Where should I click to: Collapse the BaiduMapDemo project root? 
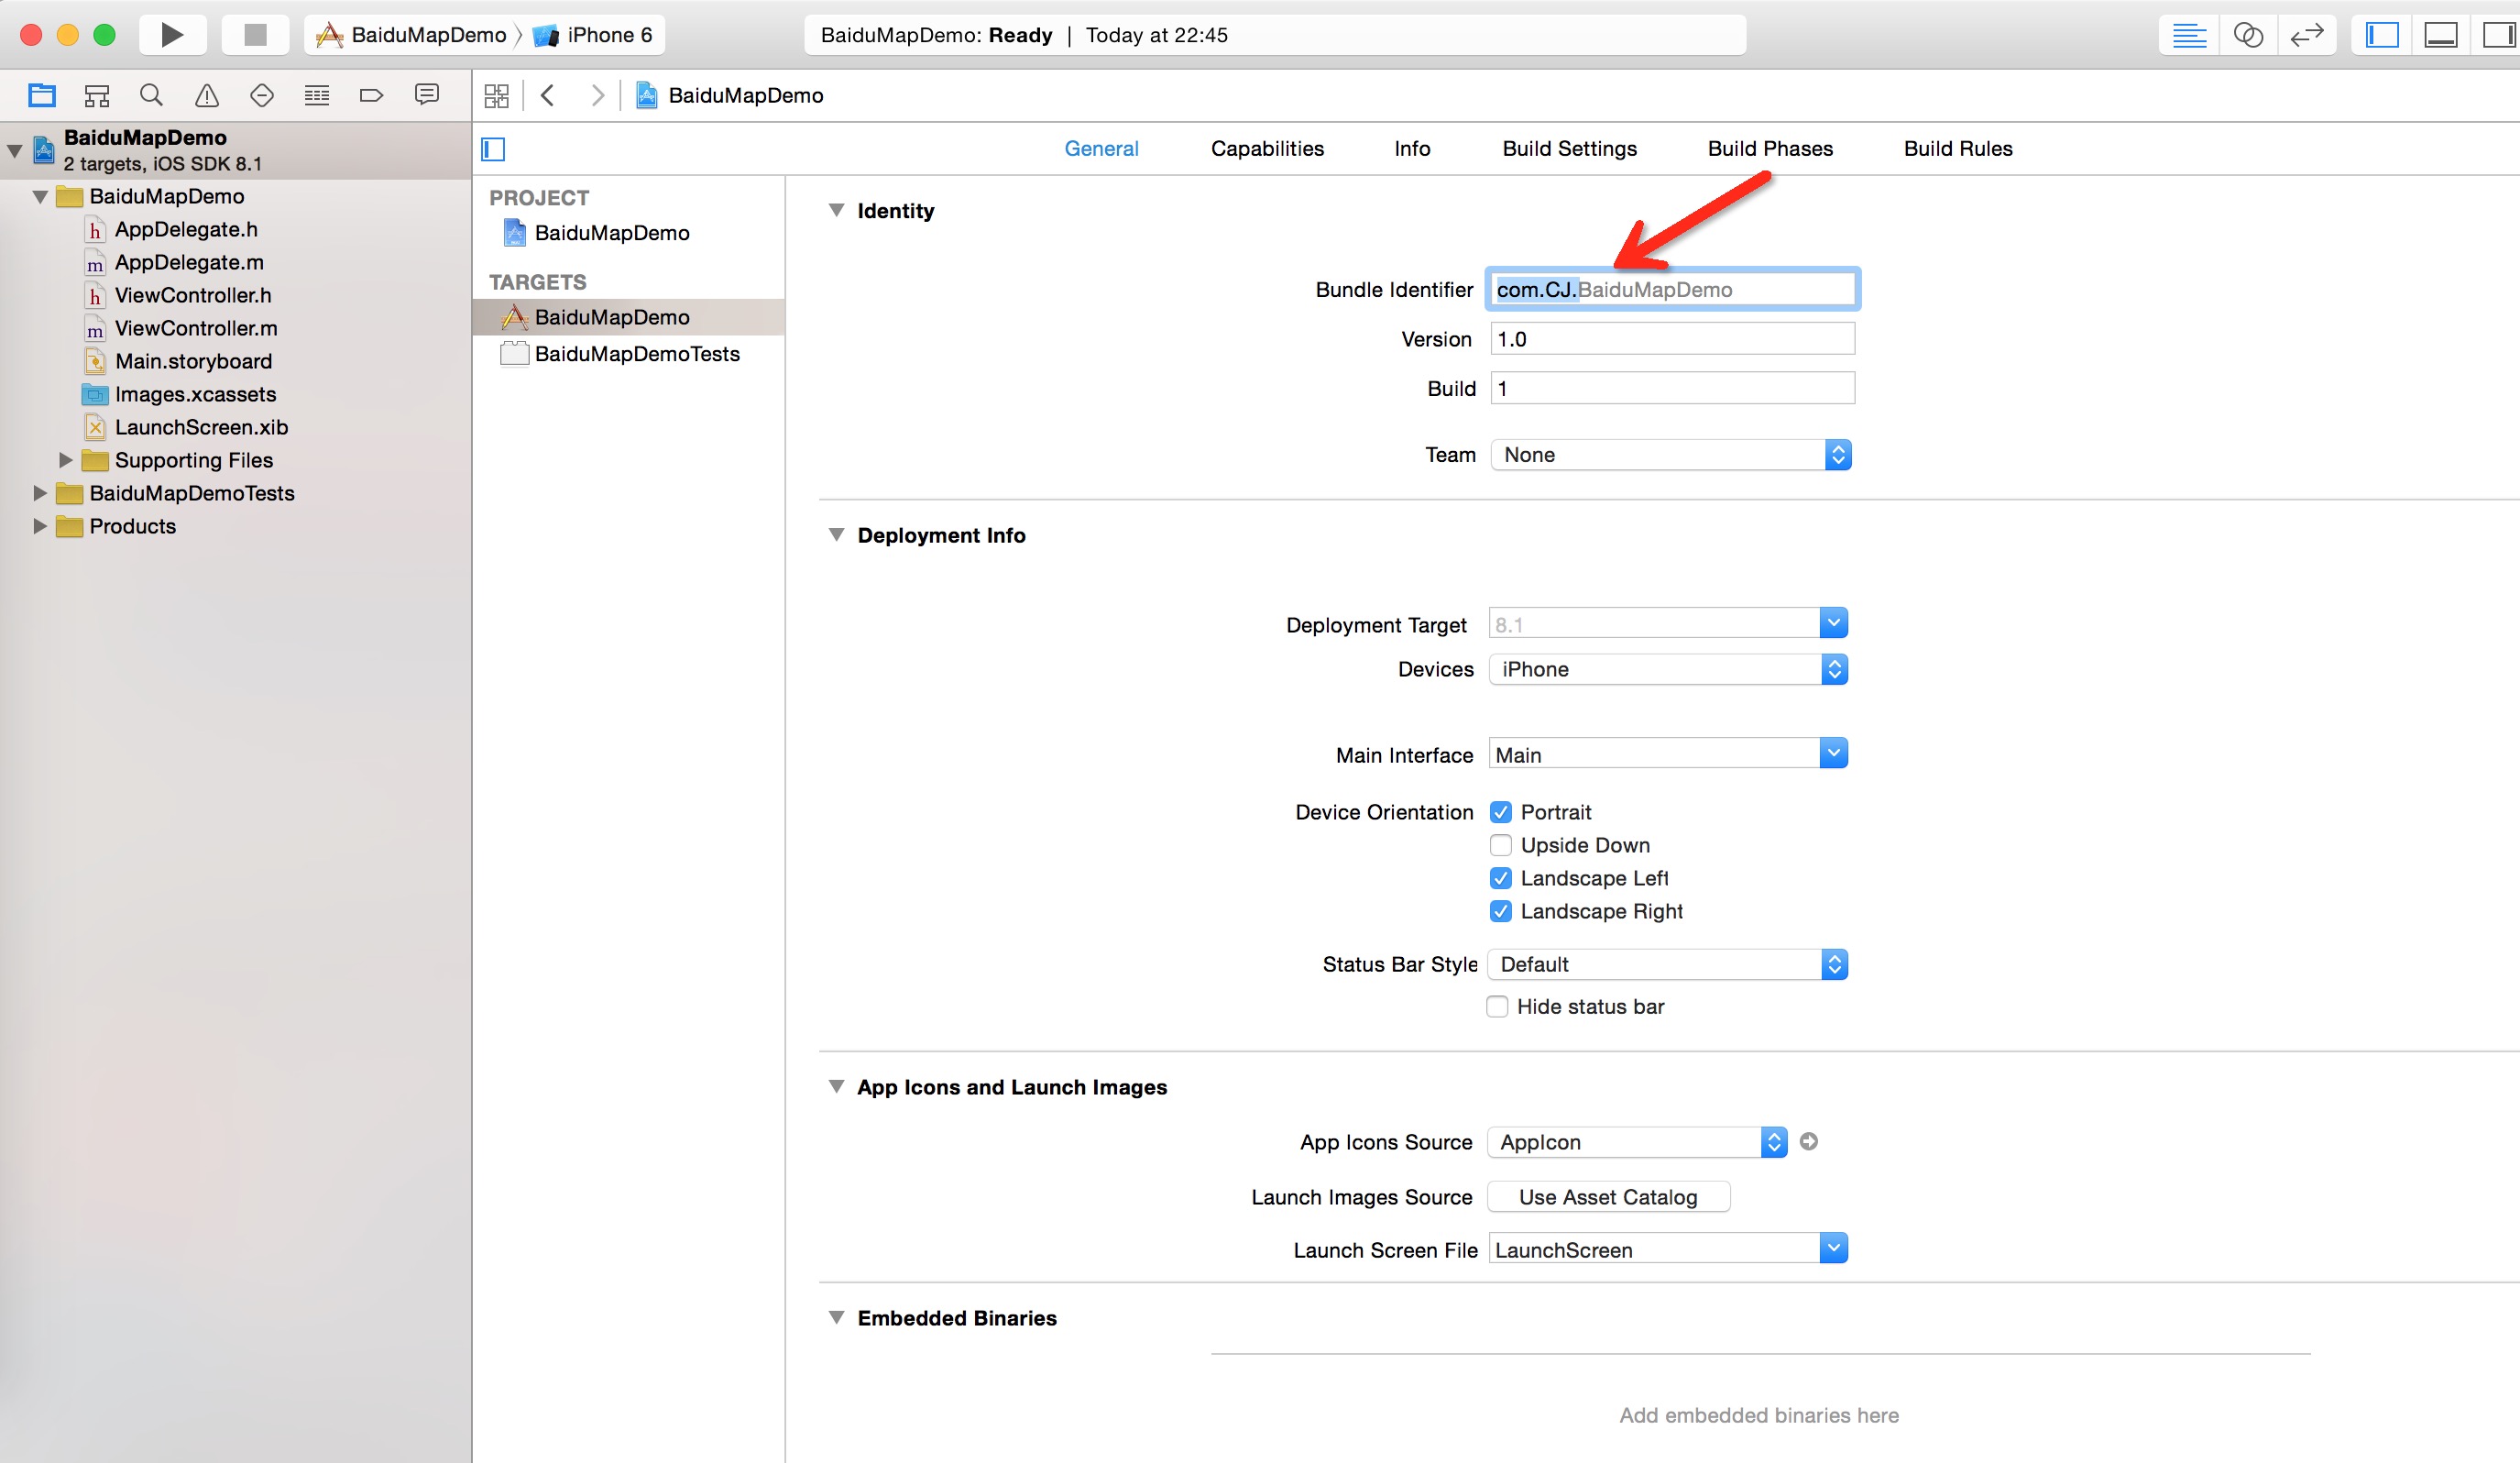point(14,151)
